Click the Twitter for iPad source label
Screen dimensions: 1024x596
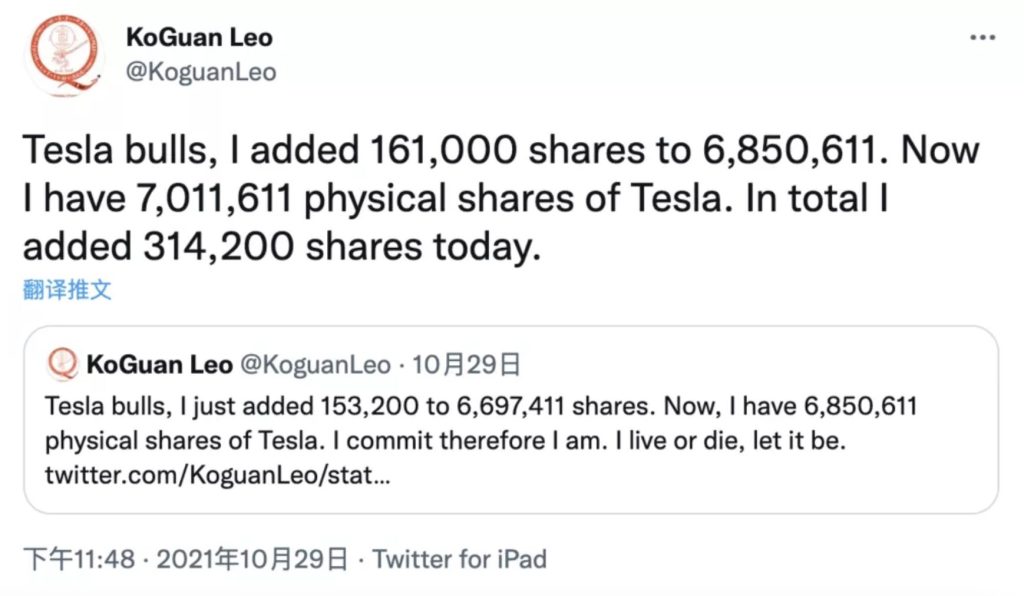460,559
